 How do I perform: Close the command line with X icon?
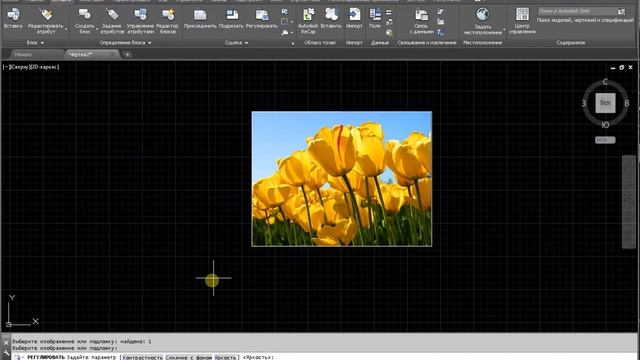tap(6, 343)
